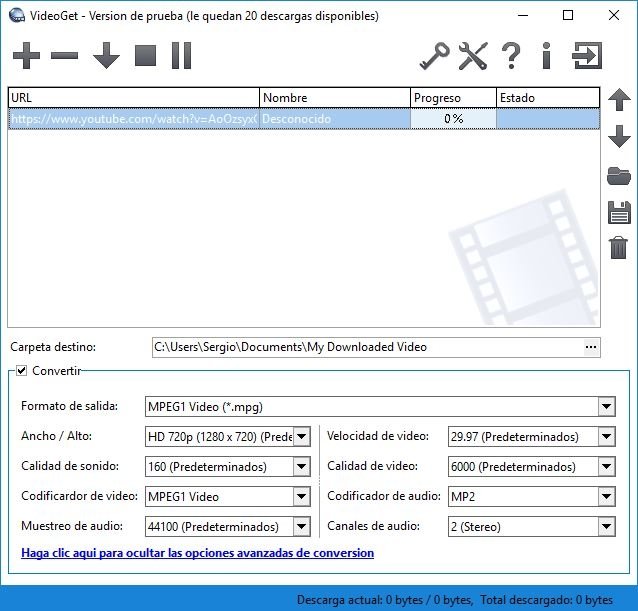Click link to hide advanced conversion options
Viewport: 638px width, 611px height.
(x=197, y=553)
